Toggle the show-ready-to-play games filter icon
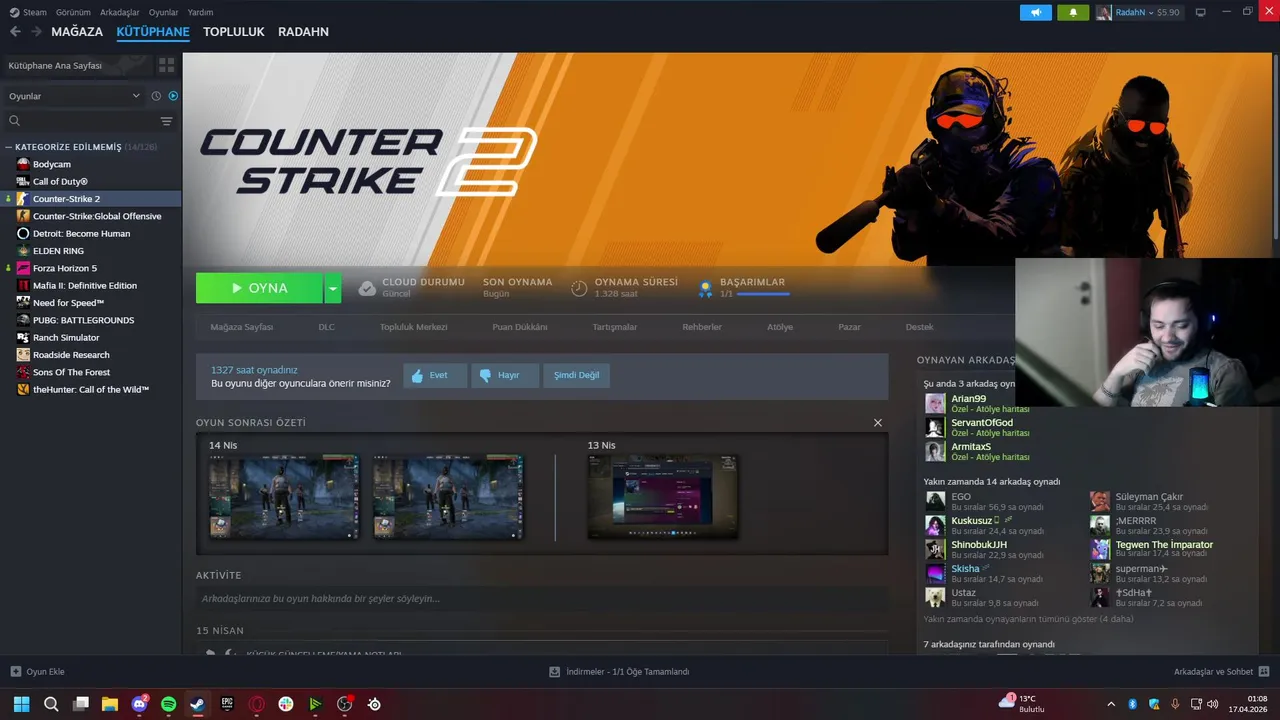Image resolution: width=1280 pixels, height=720 pixels. pos(173,96)
